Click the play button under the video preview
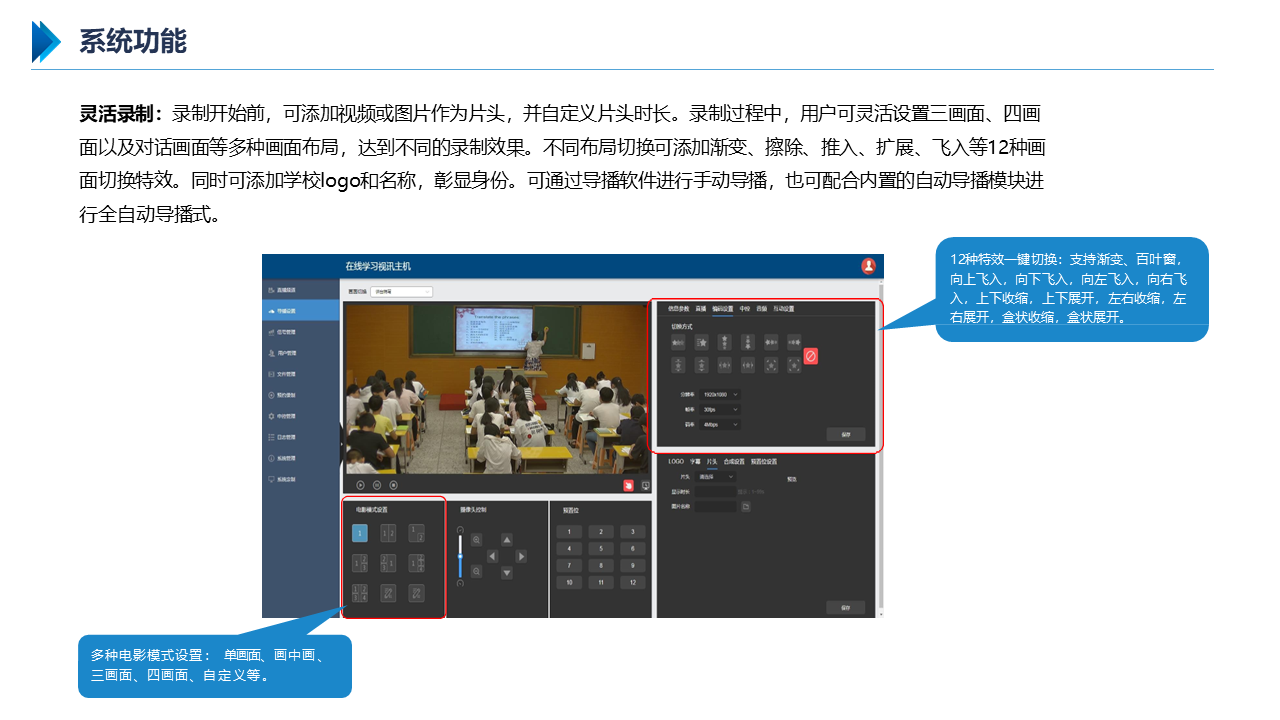The width and height of the screenshot is (1280, 720). (360, 485)
